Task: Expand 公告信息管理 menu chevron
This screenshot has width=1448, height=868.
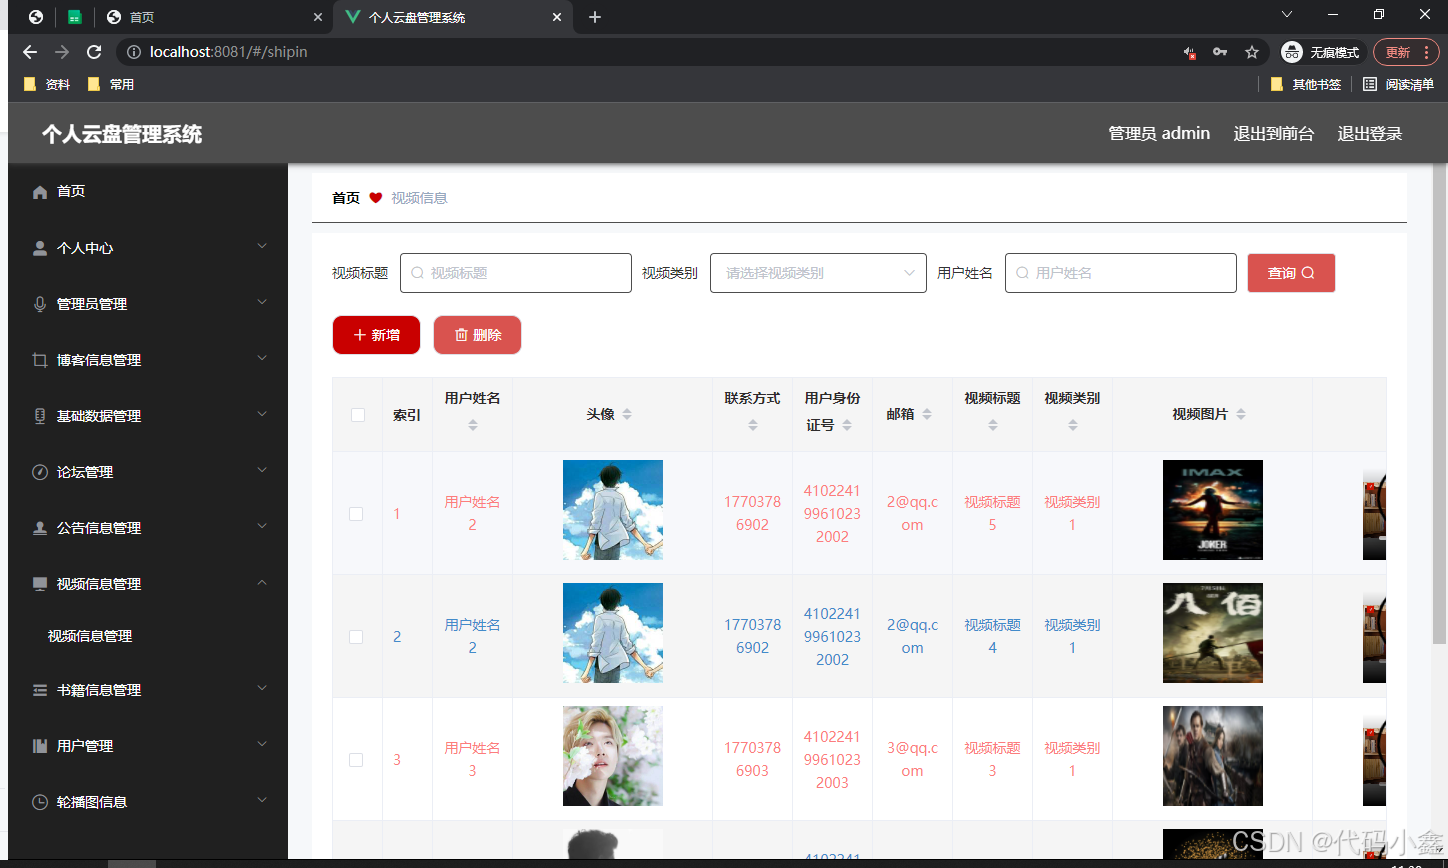Action: click(262, 526)
